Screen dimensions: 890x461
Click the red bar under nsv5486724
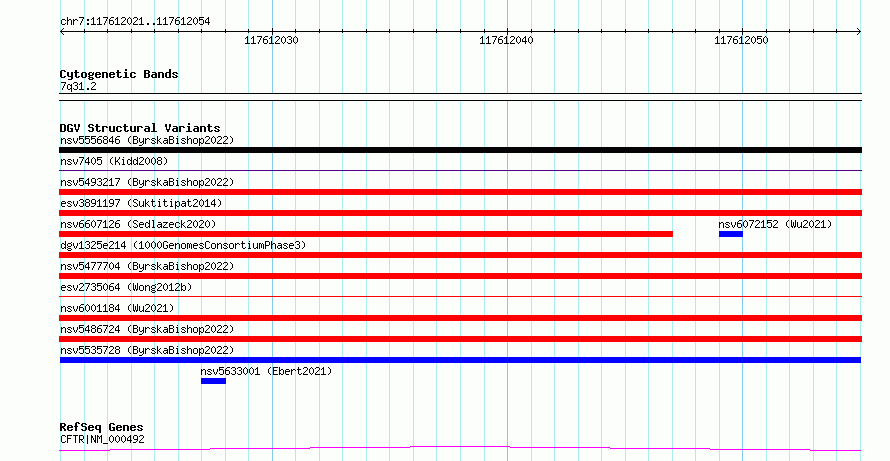pos(460,339)
